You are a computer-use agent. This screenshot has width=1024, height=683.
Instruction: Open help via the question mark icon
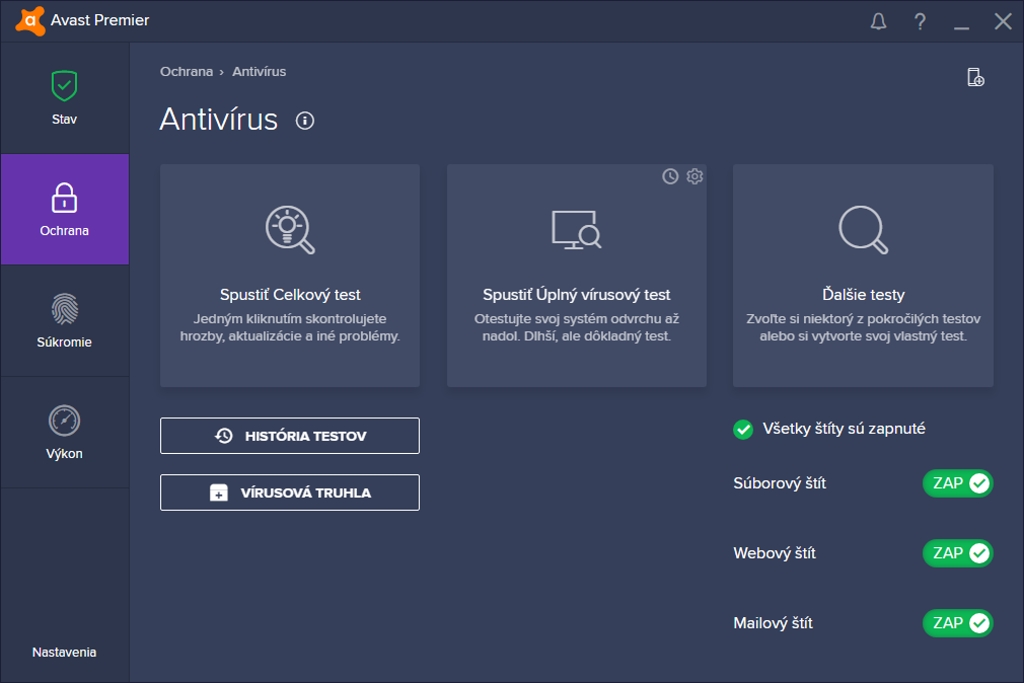click(x=920, y=21)
